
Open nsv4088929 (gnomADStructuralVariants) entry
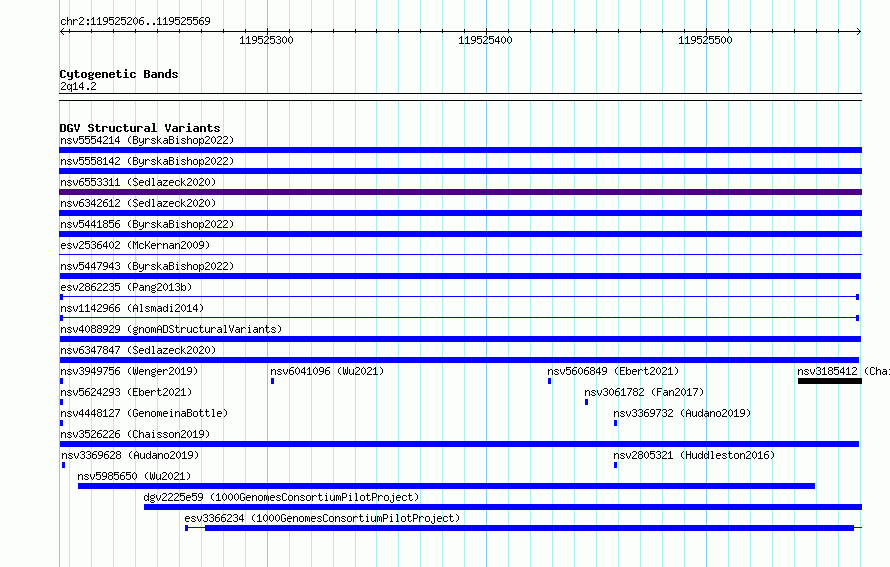[x=171, y=329]
